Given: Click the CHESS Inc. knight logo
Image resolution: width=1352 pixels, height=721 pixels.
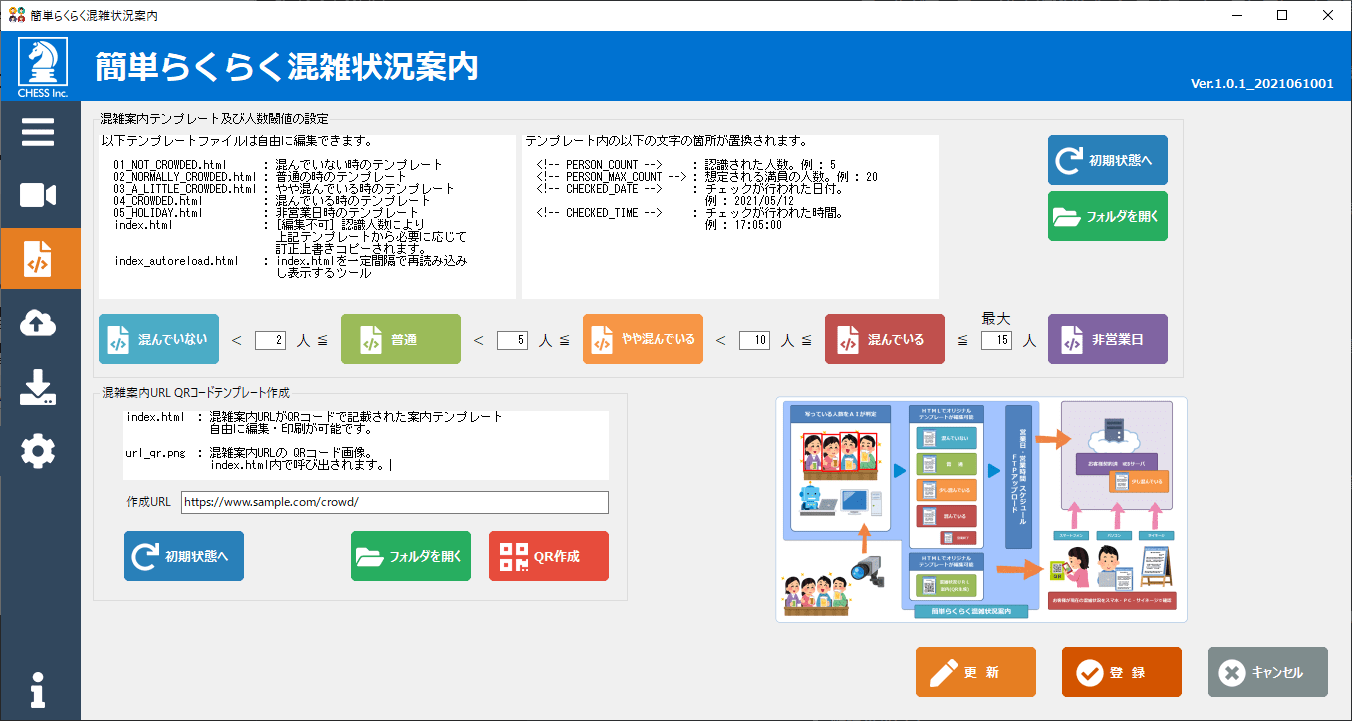Looking at the screenshot, I should [x=43, y=68].
